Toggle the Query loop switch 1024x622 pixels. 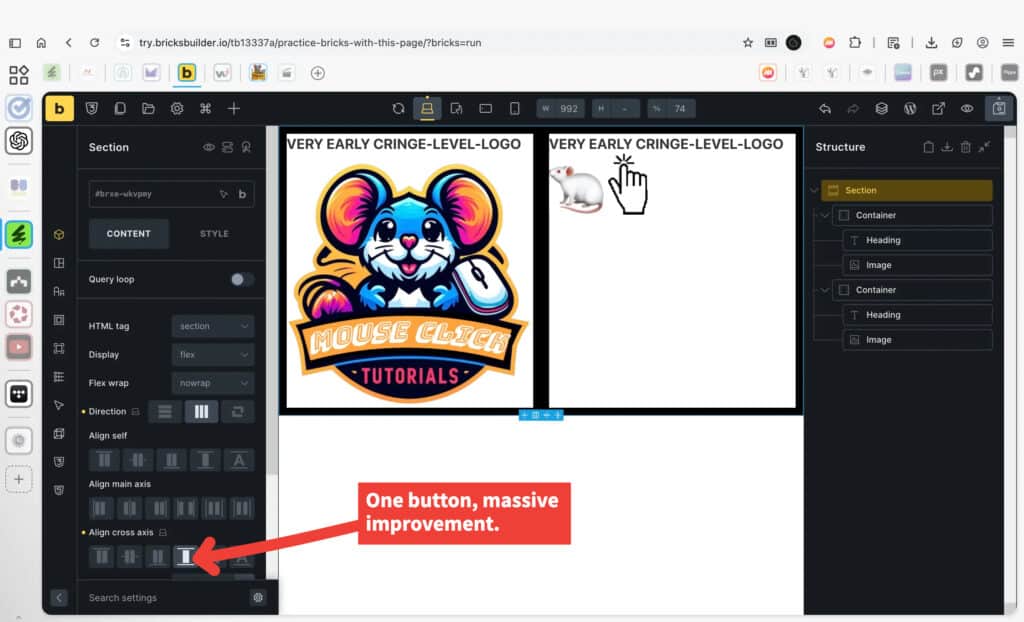click(241, 280)
